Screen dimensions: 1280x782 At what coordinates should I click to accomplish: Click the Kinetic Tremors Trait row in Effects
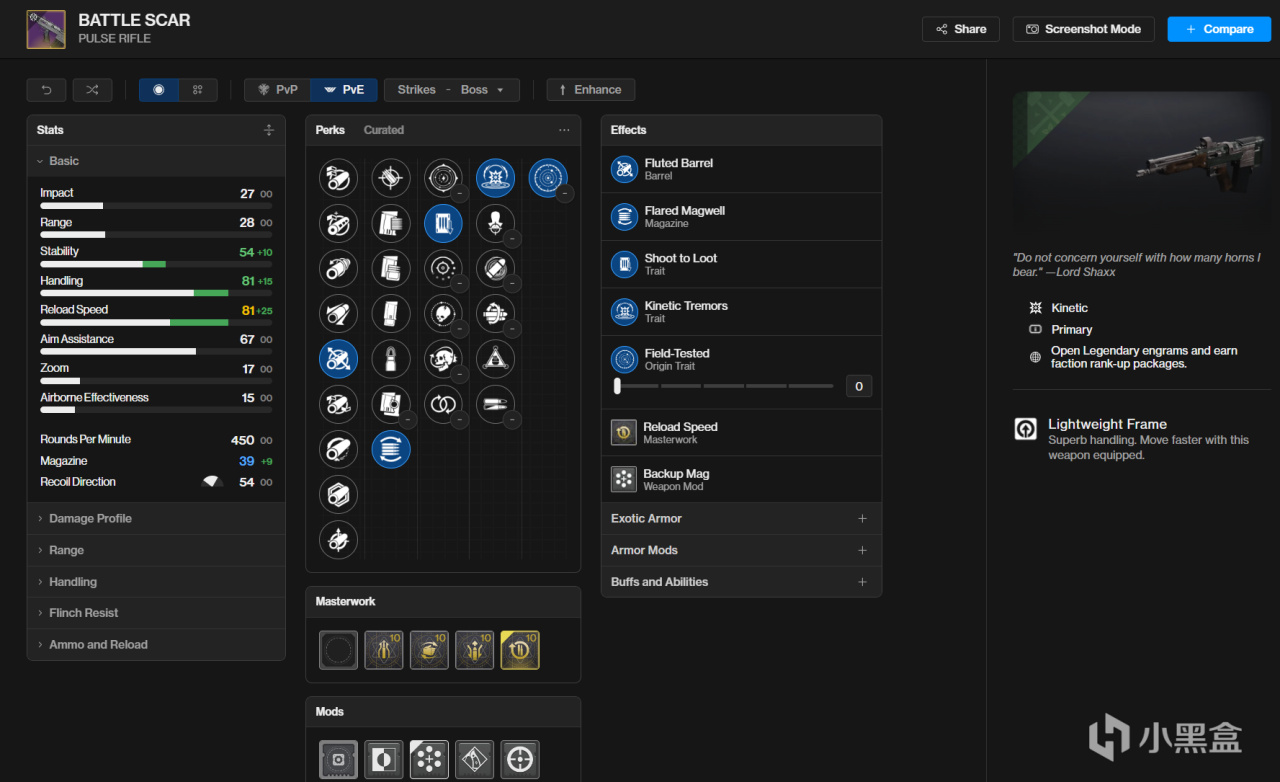coord(741,312)
